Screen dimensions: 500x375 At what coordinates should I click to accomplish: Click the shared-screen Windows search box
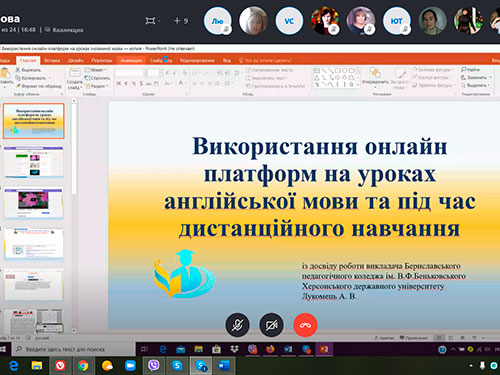coord(74,349)
